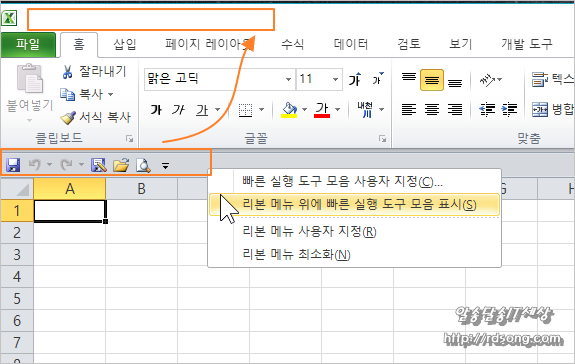Image resolution: width=575 pixels, height=364 pixels.
Task: Select 리본 메뉴 최소화
Action: [296, 254]
